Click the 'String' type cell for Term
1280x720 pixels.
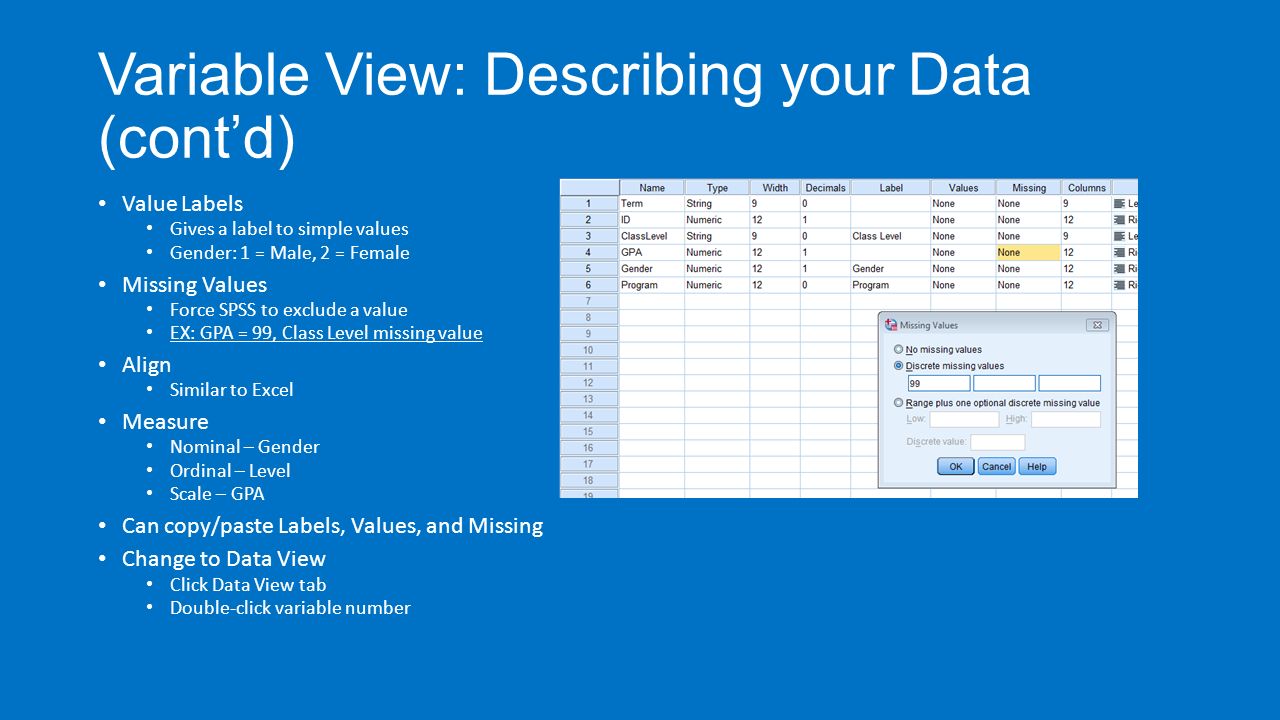click(717, 203)
